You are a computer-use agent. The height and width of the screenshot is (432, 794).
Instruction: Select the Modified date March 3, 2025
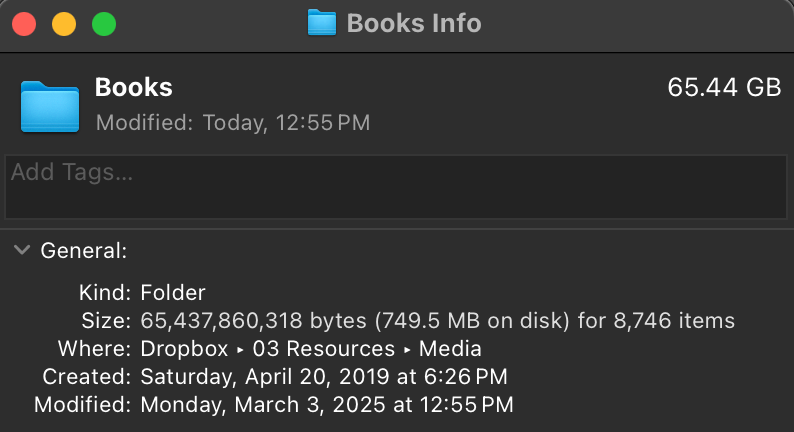pos(327,405)
